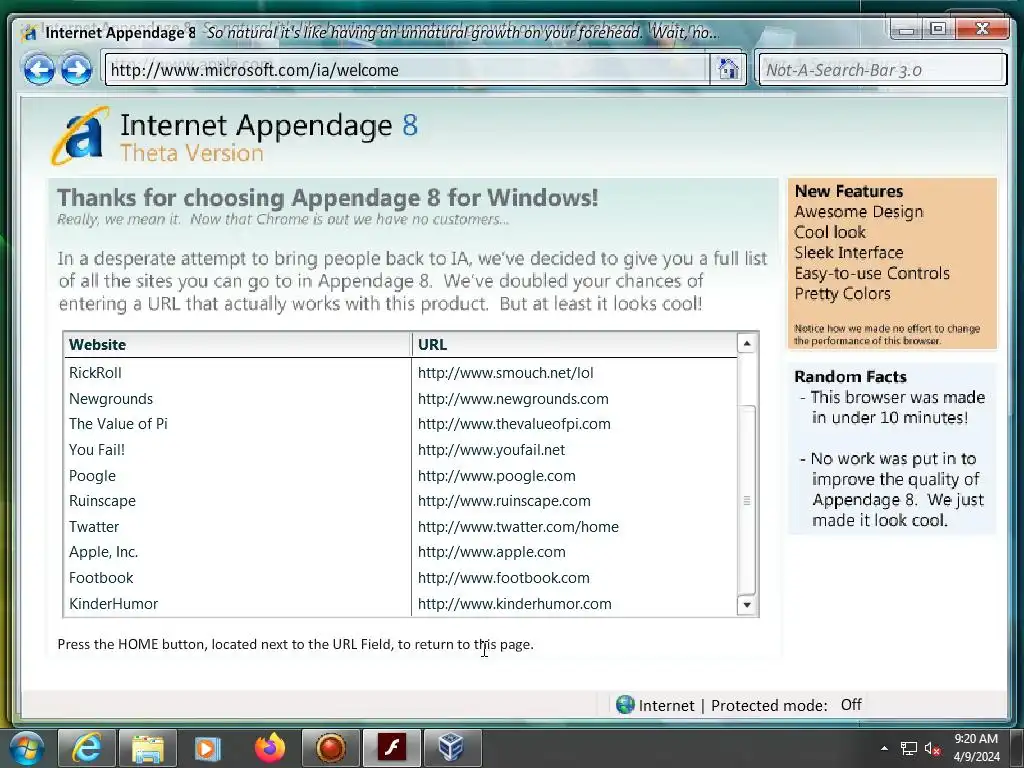Image resolution: width=1024 pixels, height=768 pixels.
Task: Click the http://www.footbook.com URL
Action: pos(504,578)
